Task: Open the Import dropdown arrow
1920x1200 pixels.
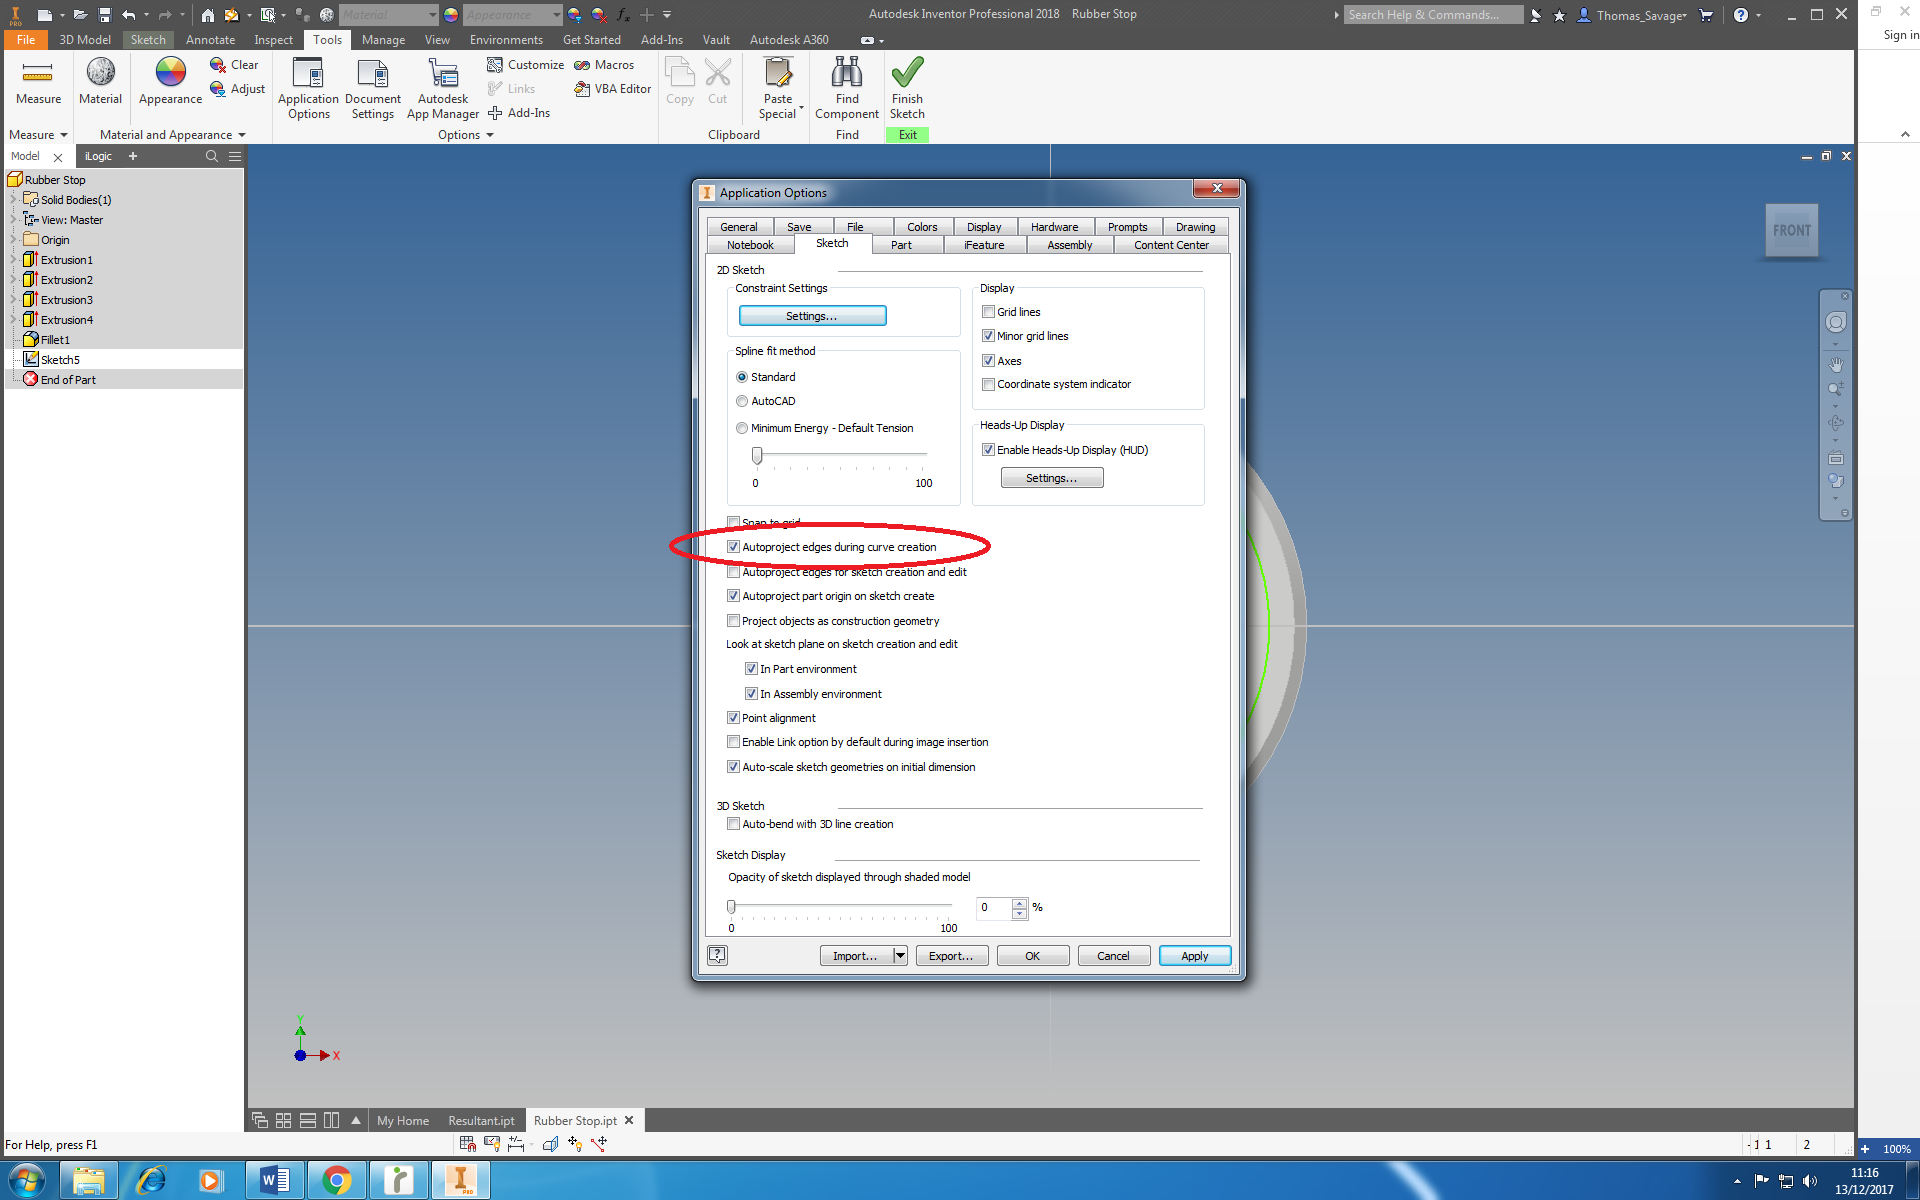Action: (898, 955)
